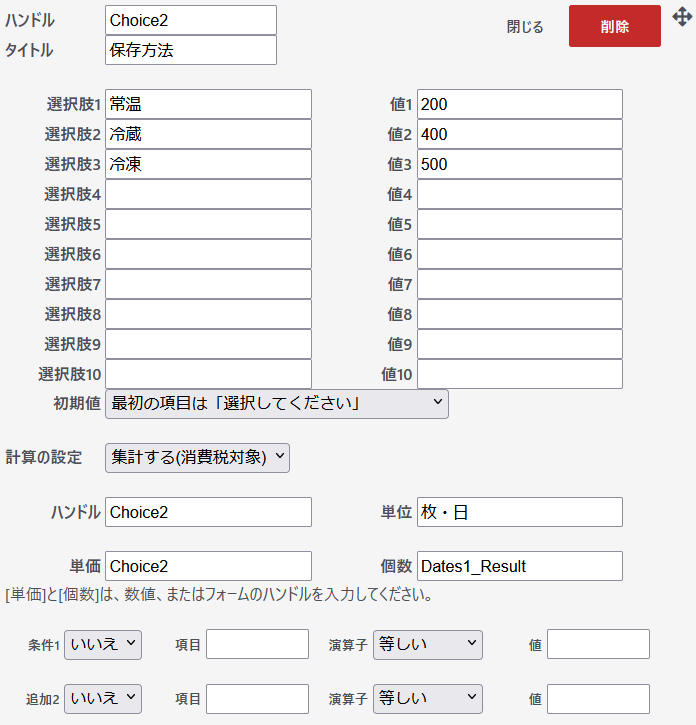
Task: Click the empty 値8 field
Action: point(520,314)
